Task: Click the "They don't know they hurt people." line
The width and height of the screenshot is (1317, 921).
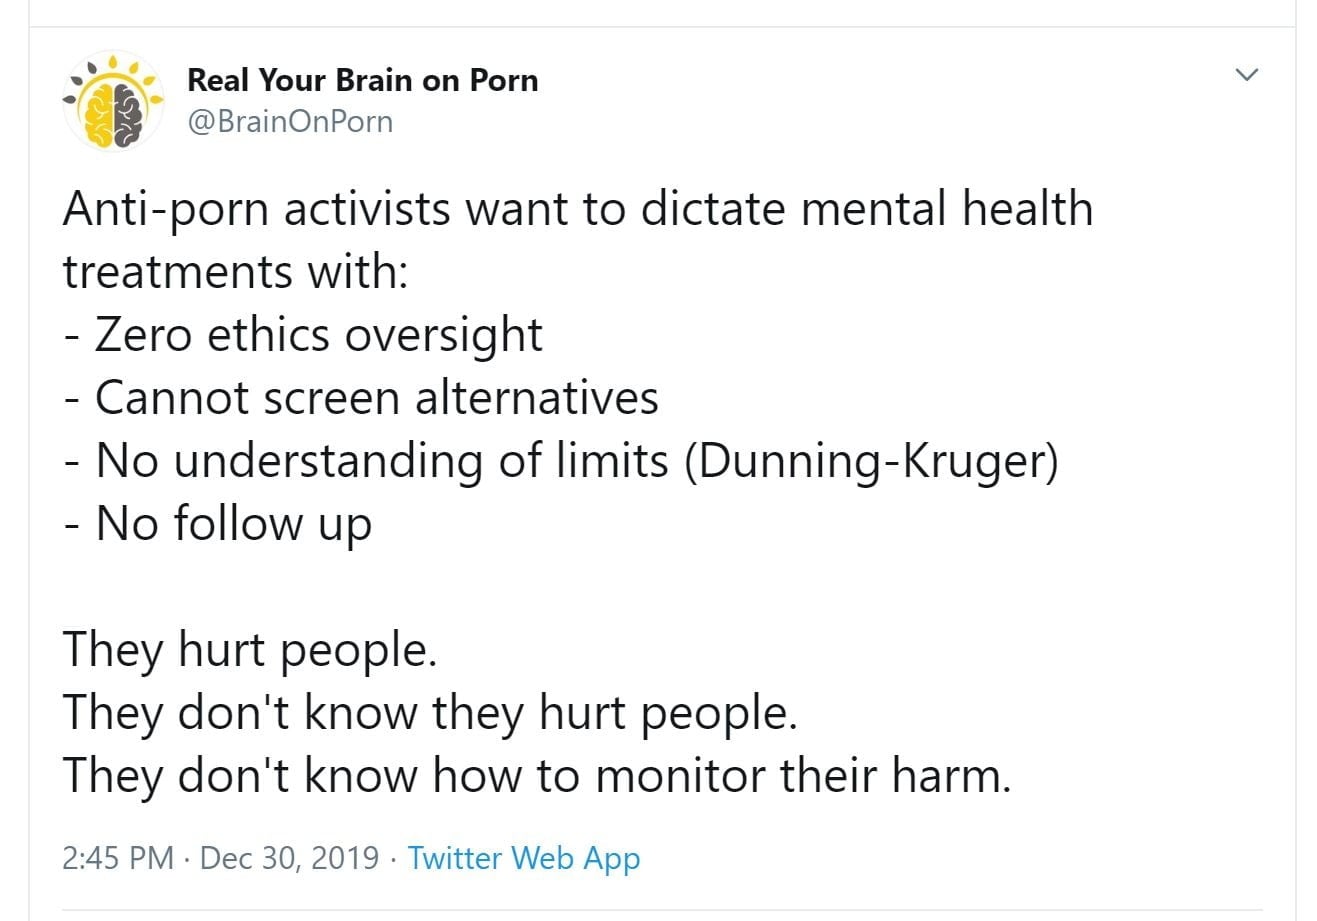Action: coord(430,713)
